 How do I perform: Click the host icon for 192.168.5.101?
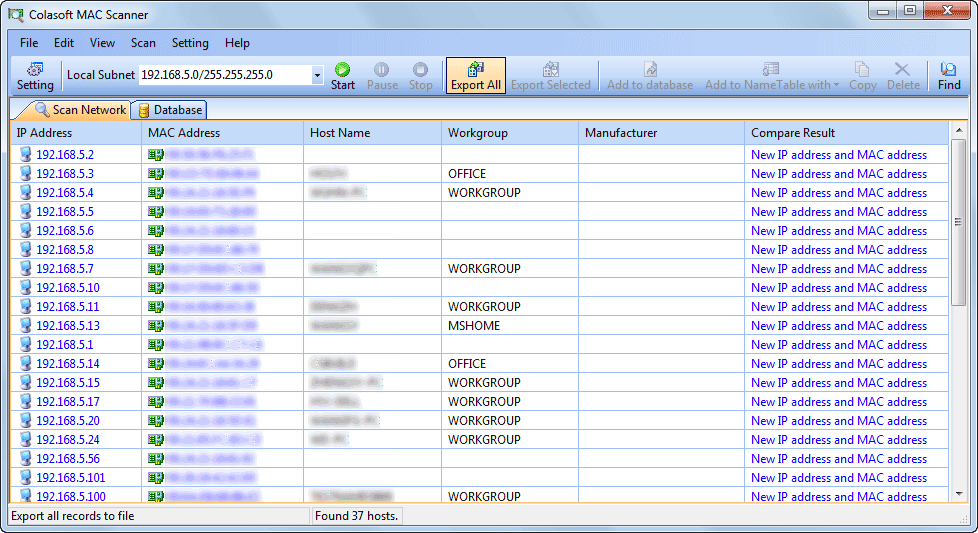[x=26, y=478]
